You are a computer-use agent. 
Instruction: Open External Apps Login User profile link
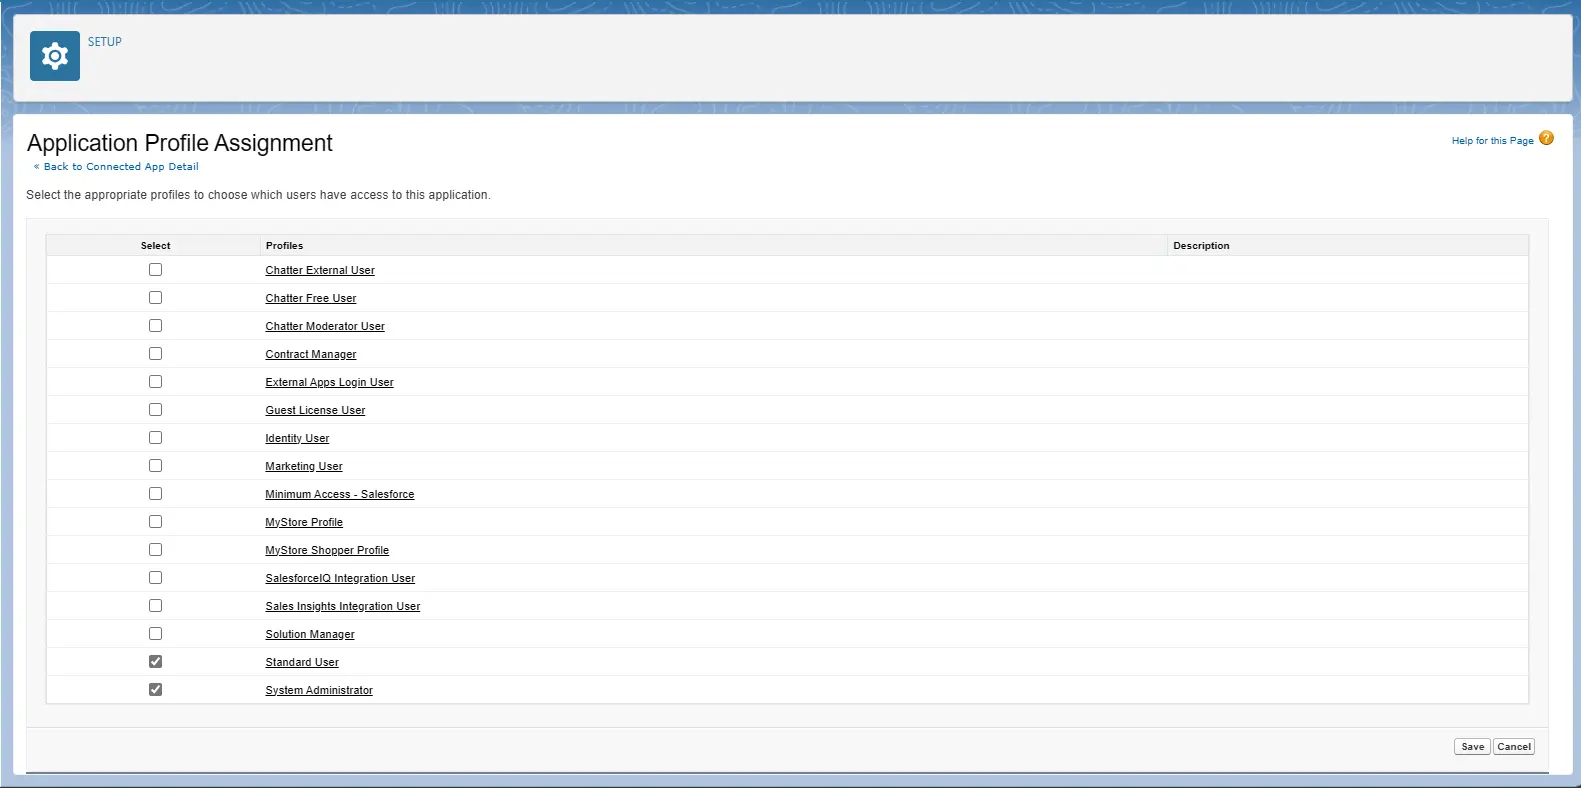coord(329,382)
